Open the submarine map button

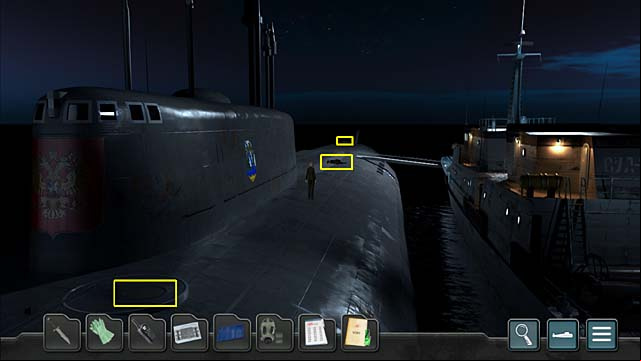[563, 334]
